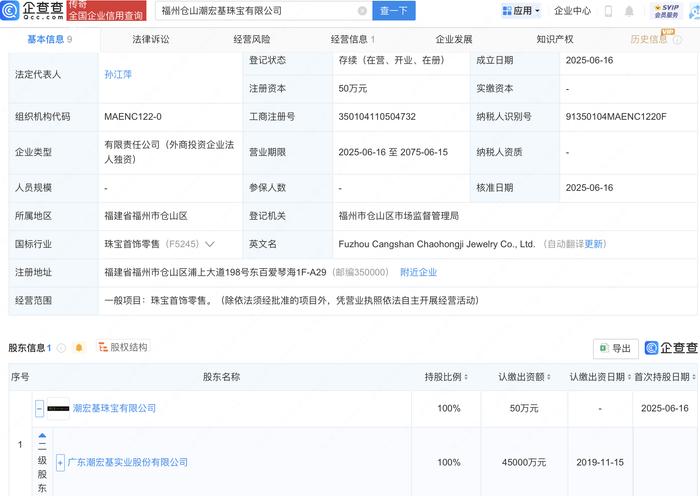700x496 pixels.
Task: Select 营业期限 date range text
Action: click(x=393, y=152)
